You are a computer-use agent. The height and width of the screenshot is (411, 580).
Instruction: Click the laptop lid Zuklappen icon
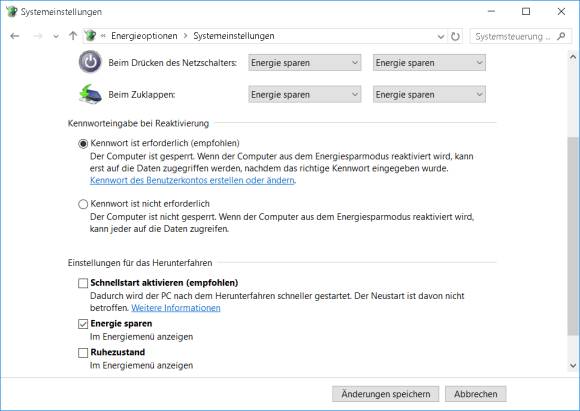coord(90,94)
